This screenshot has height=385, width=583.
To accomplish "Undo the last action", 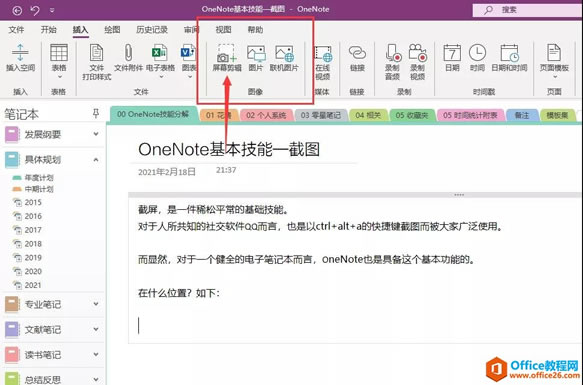I will [x=35, y=10].
